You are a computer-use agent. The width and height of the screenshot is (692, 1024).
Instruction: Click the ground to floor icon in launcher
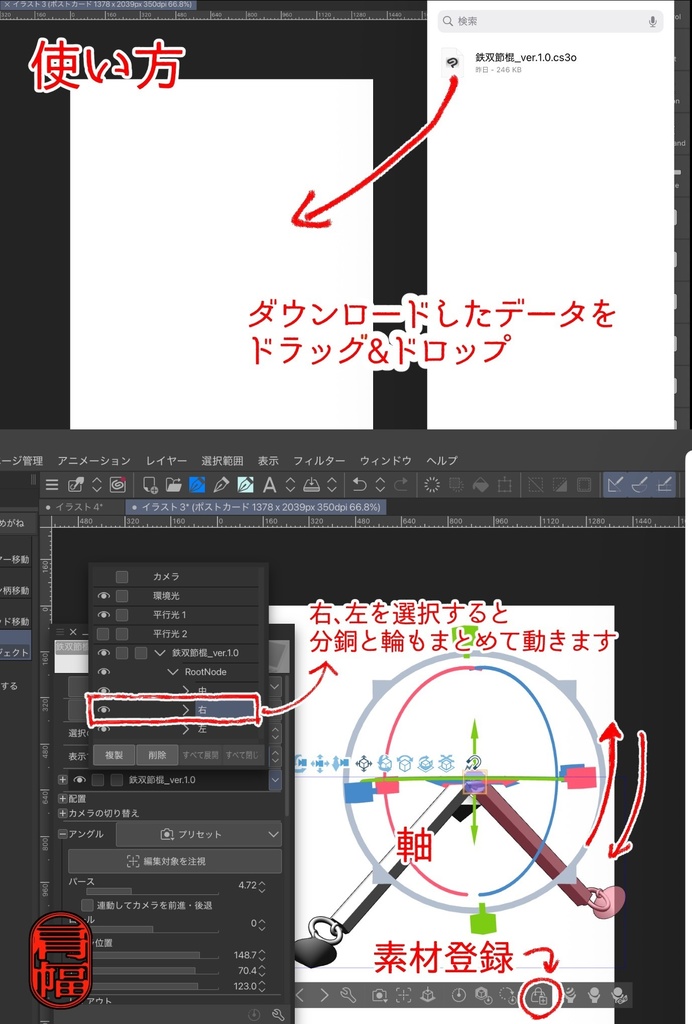tap(428, 995)
